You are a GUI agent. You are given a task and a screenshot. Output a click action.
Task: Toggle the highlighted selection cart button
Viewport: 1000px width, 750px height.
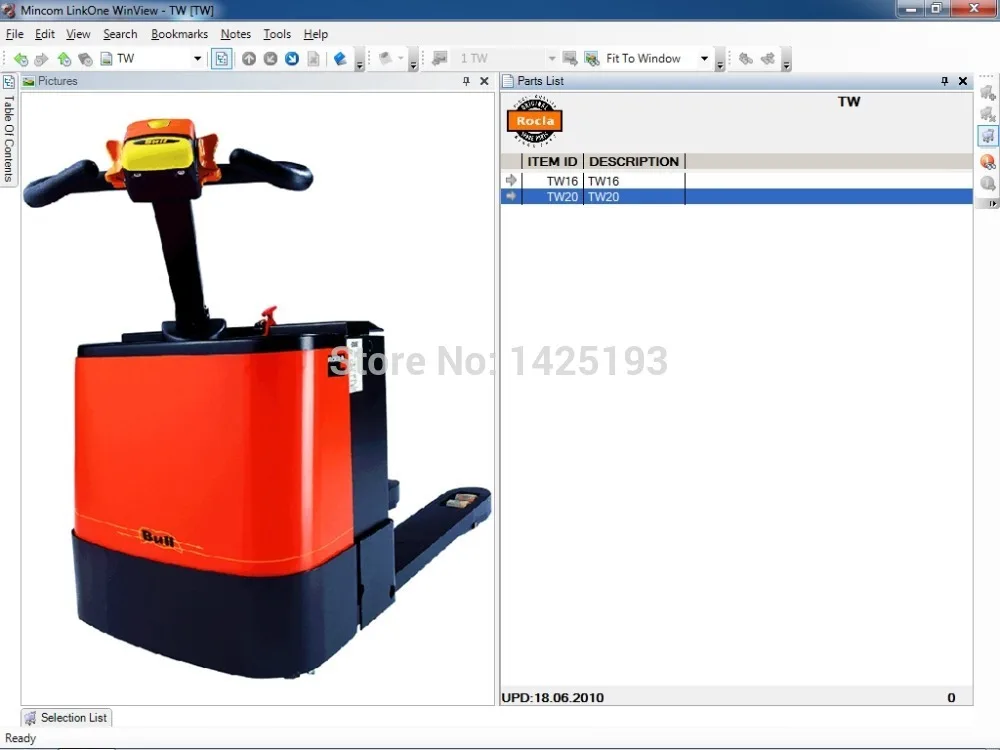(x=988, y=136)
